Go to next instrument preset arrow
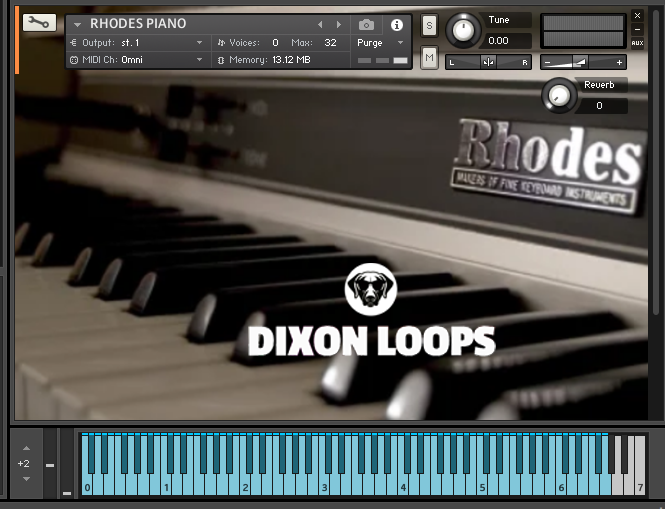 [x=339, y=25]
